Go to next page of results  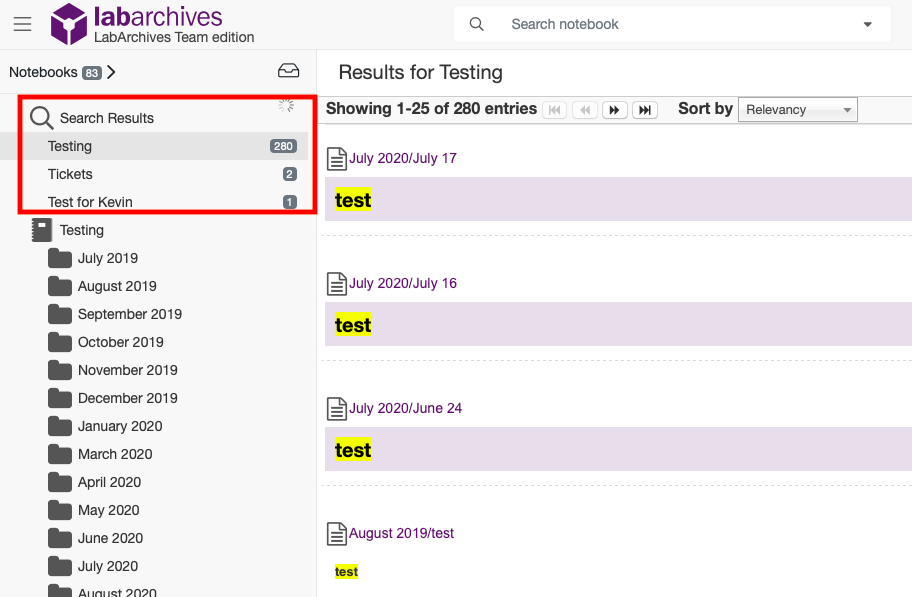(615, 109)
